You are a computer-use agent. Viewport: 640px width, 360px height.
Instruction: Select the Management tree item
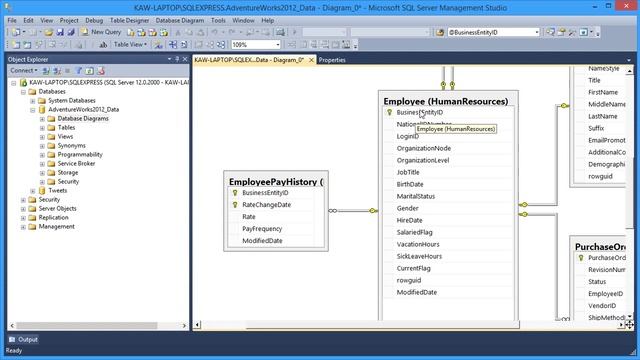coord(56,226)
